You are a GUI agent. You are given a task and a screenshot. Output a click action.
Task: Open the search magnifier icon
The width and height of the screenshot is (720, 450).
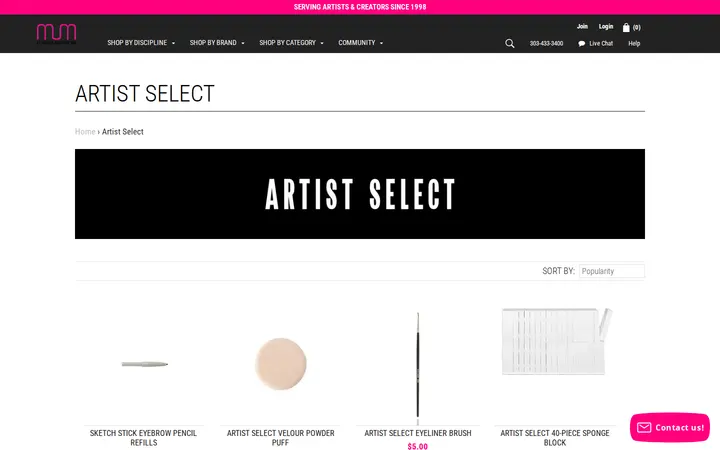(510, 43)
